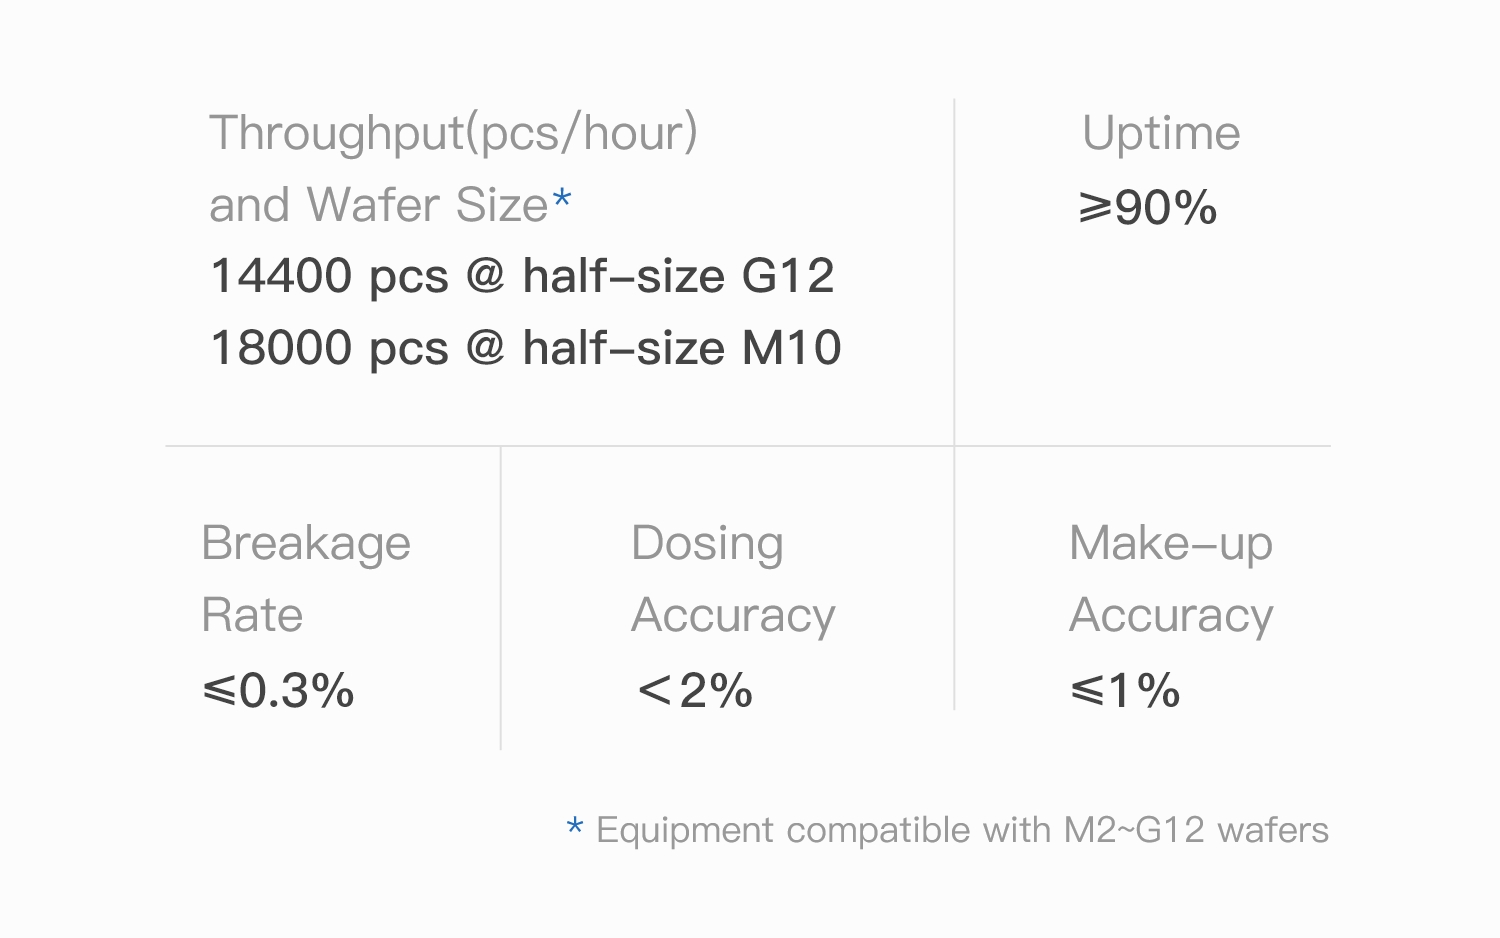Click "half-size G12" in the throughput line
Screen dimensions: 1500x938
tap(678, 276)
